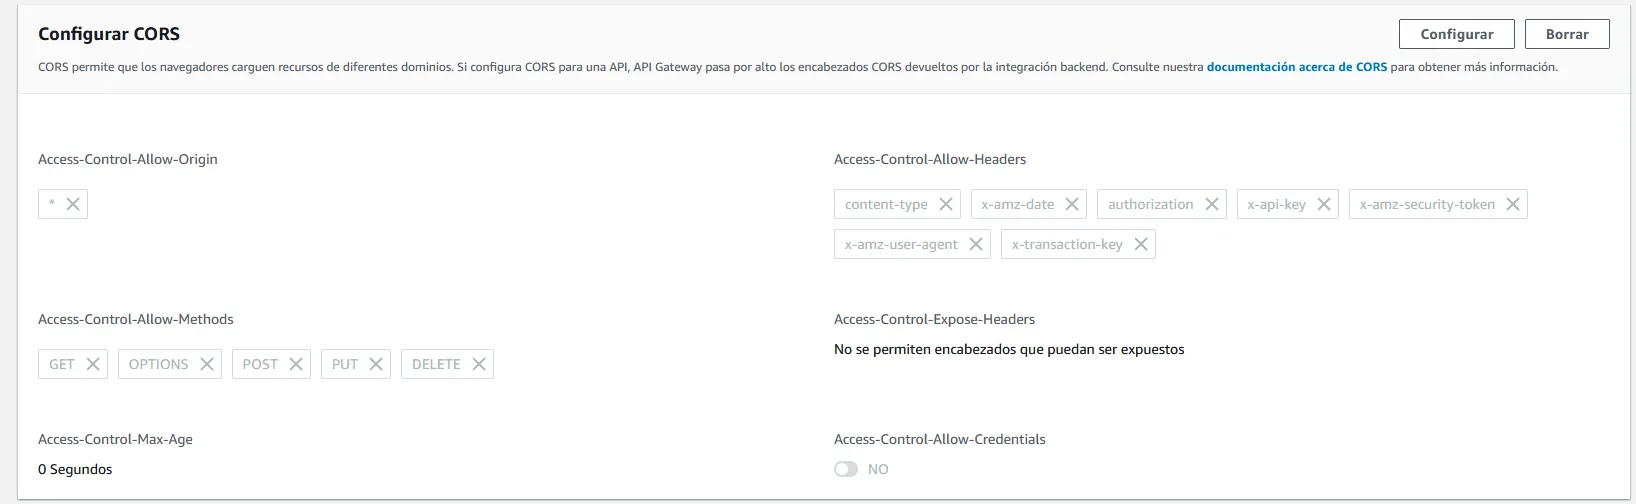Screen dimensions: 1636x504
Task: Remove the OPTIONS method tag
Action: click(207, 364)
